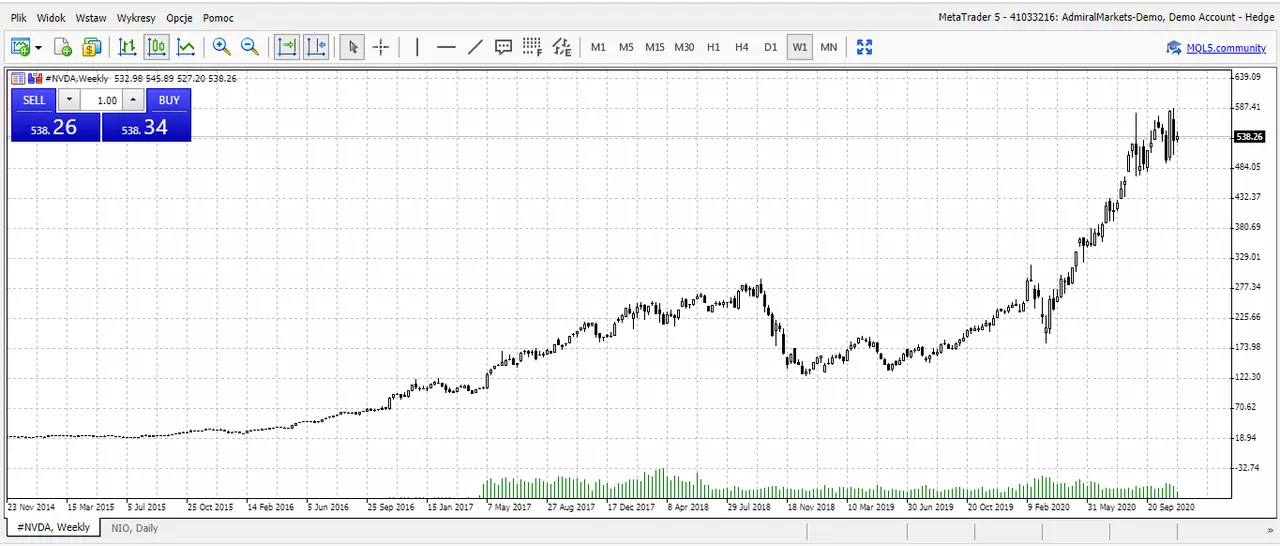Click the MQL5 graduation cap icon
The width and height of the screenshot is (1280, 546).
(1174, 48)
